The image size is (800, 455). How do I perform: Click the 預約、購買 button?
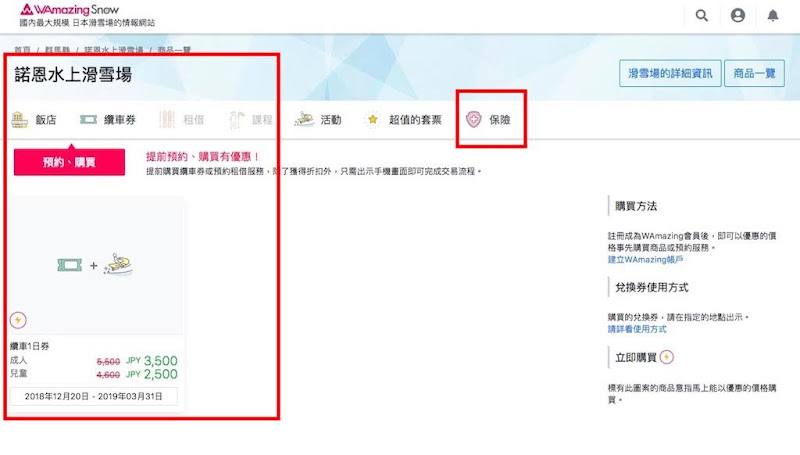click(x=69, y=162)
